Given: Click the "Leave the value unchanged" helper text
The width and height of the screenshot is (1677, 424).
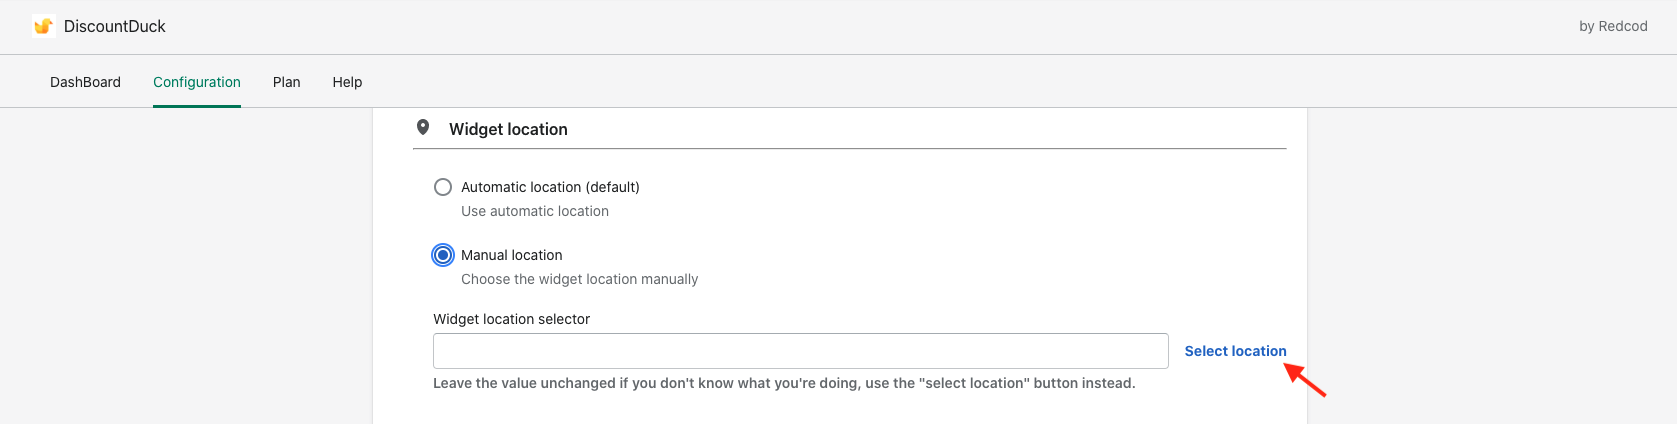Looking at the screenshot, I should 784,383.
